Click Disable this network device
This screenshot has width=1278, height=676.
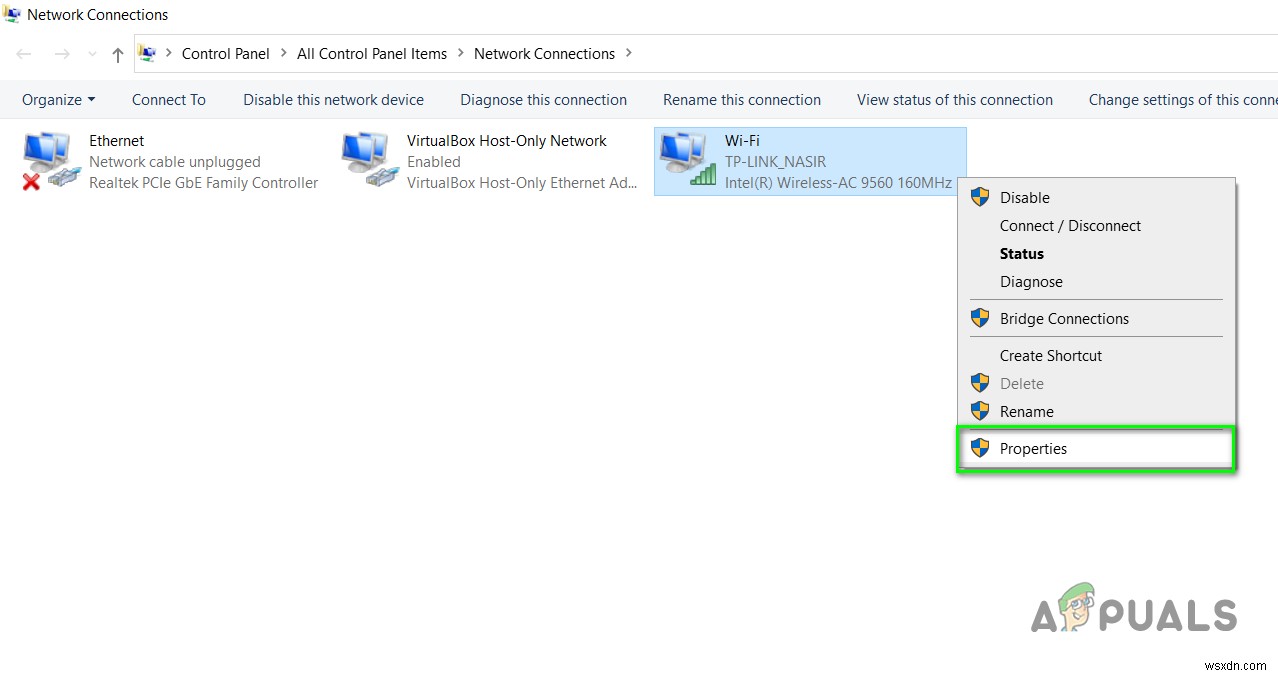[x=333, y=99]
